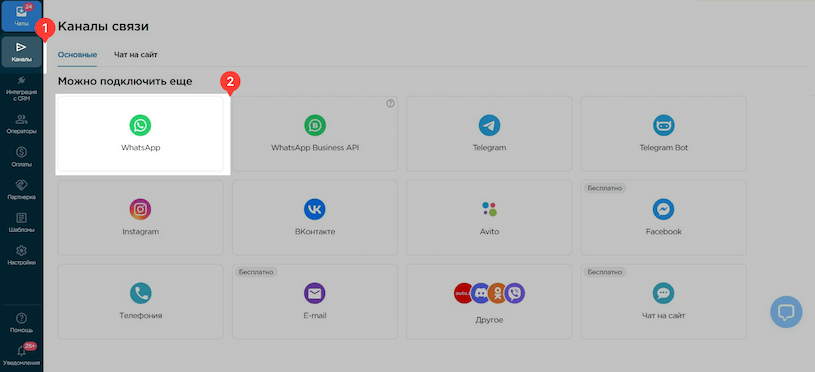Select the ВКонтакте channel icon
Screen dimensions: 815x372
coord(314,209)
